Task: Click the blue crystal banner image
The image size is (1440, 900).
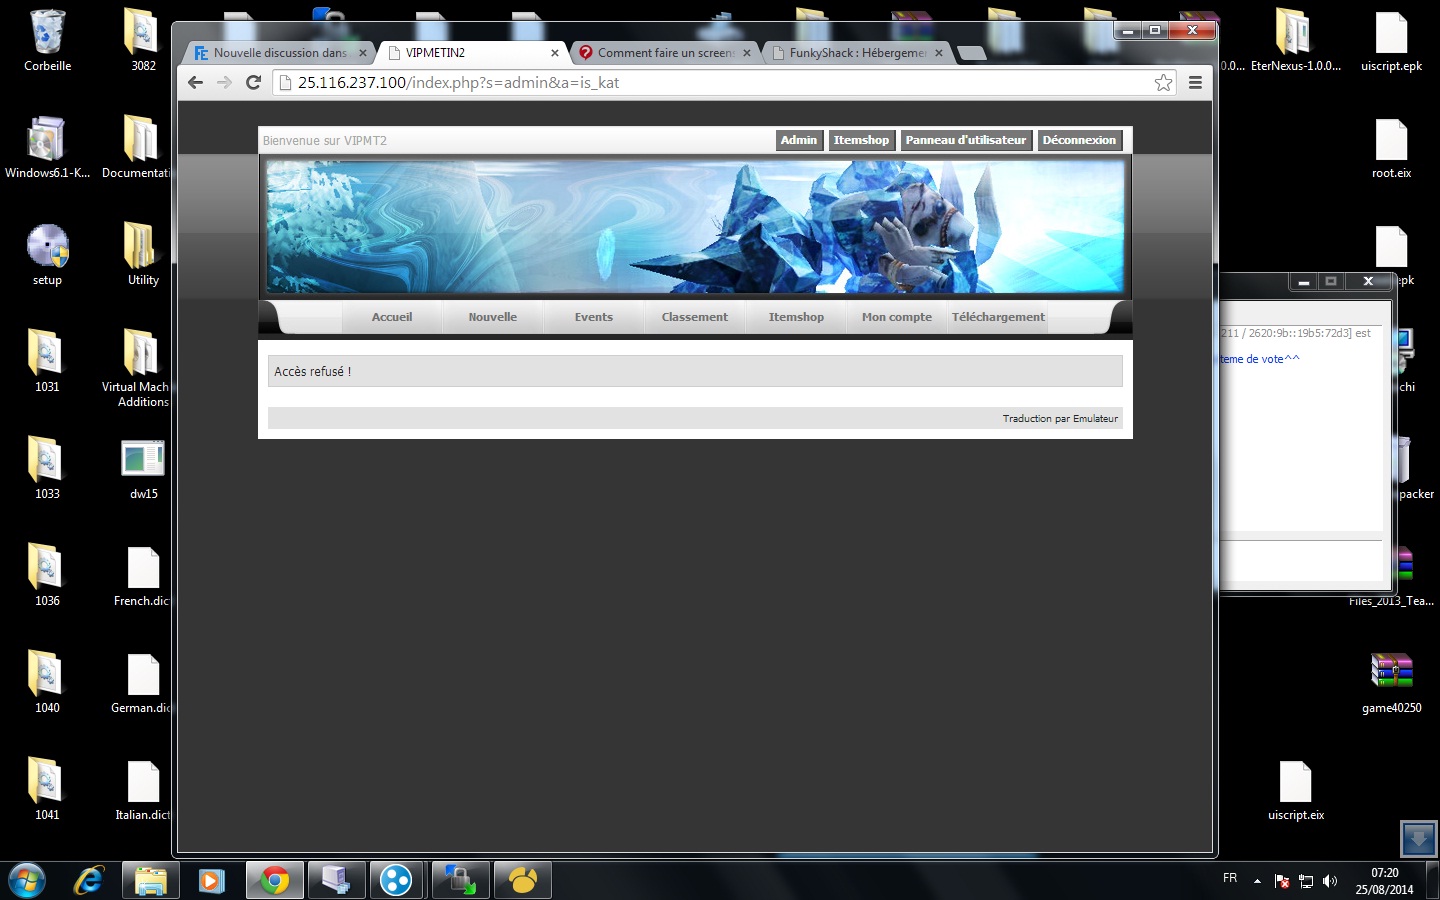Action: tap(695, 227)
